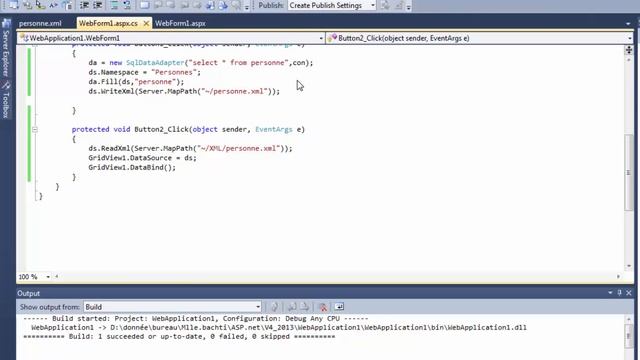
Task: Toggle auto hide pin on Output panel
Action: (619, 293)
